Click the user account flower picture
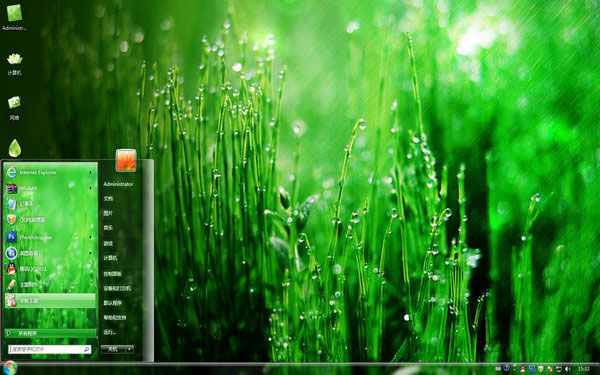Screen dimensions: 600x375 pyautogui.click(x=126, y=160)
